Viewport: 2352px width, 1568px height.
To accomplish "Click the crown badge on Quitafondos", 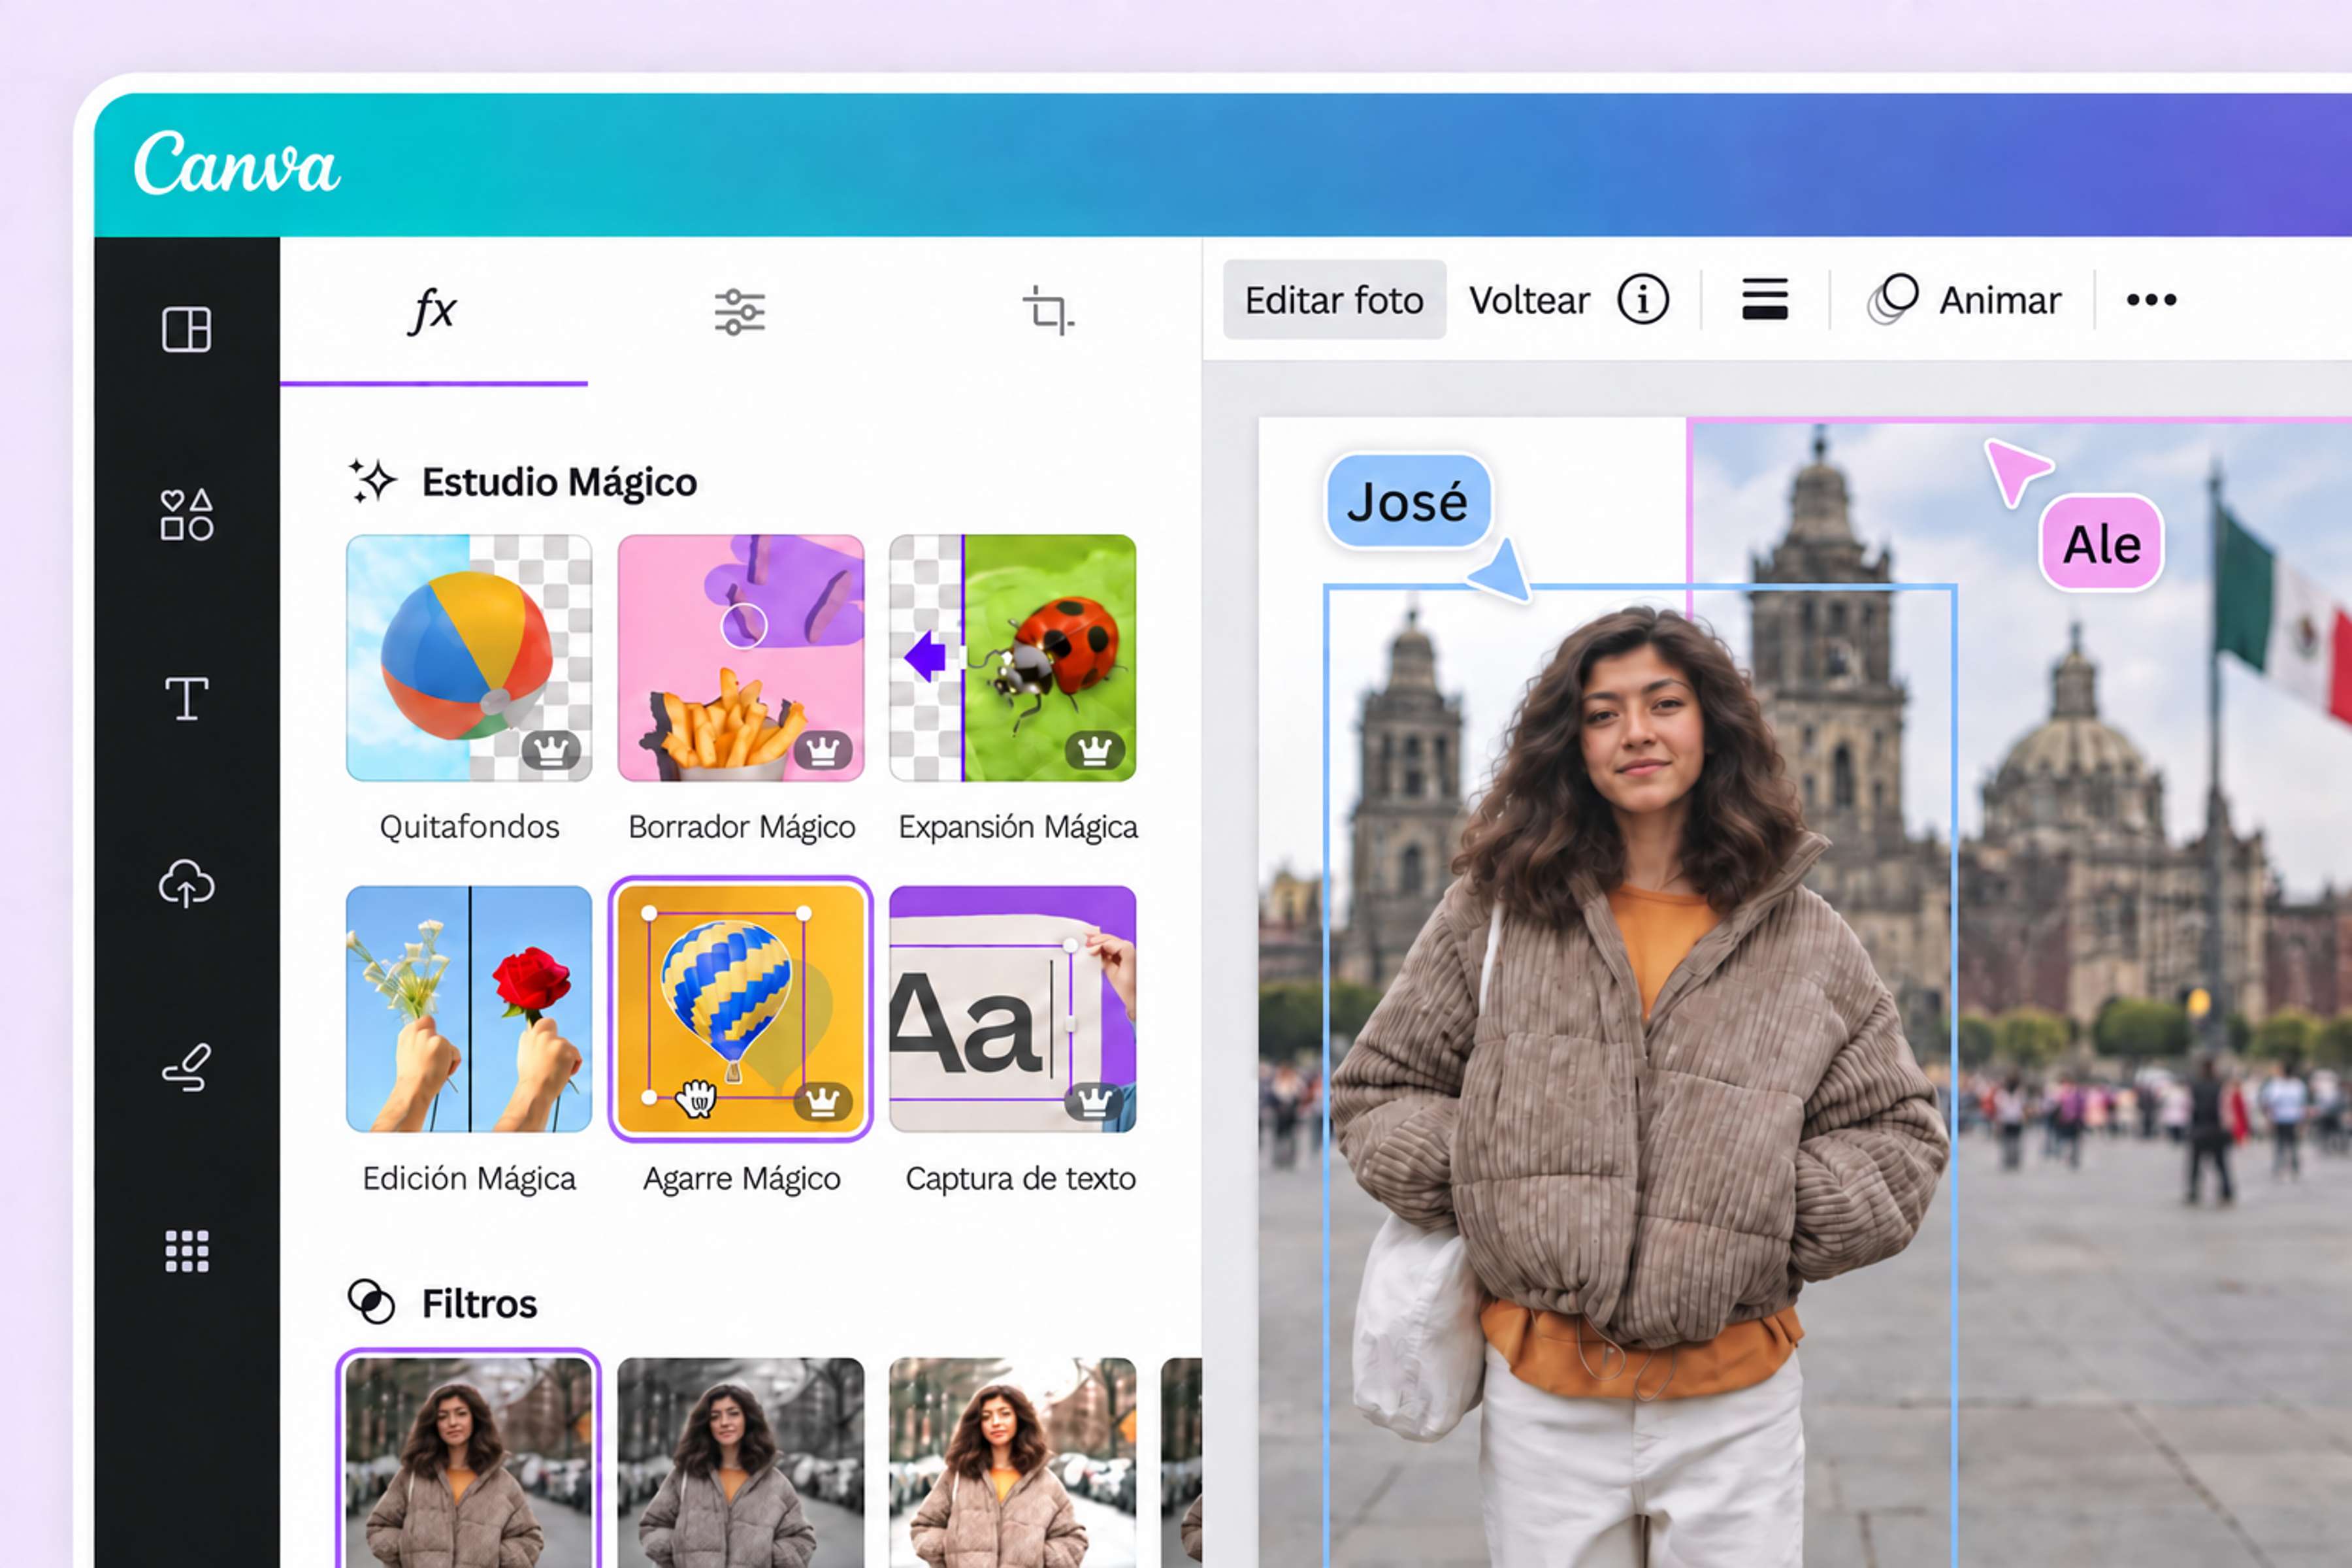I will click(x=551, y=749).
